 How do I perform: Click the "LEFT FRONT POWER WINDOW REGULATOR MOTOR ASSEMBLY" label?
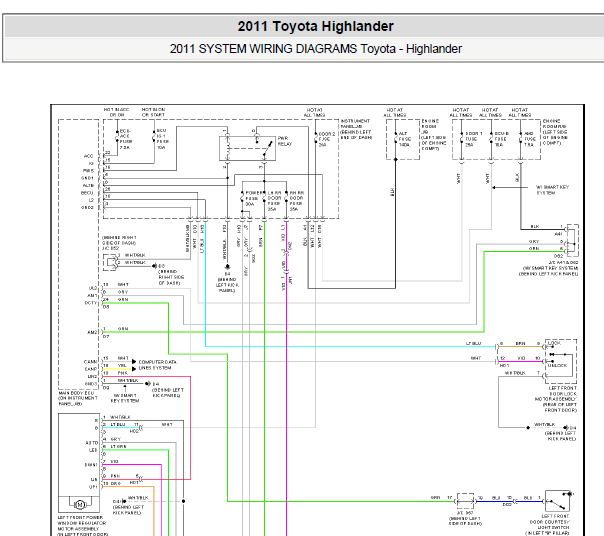point(82,526)
